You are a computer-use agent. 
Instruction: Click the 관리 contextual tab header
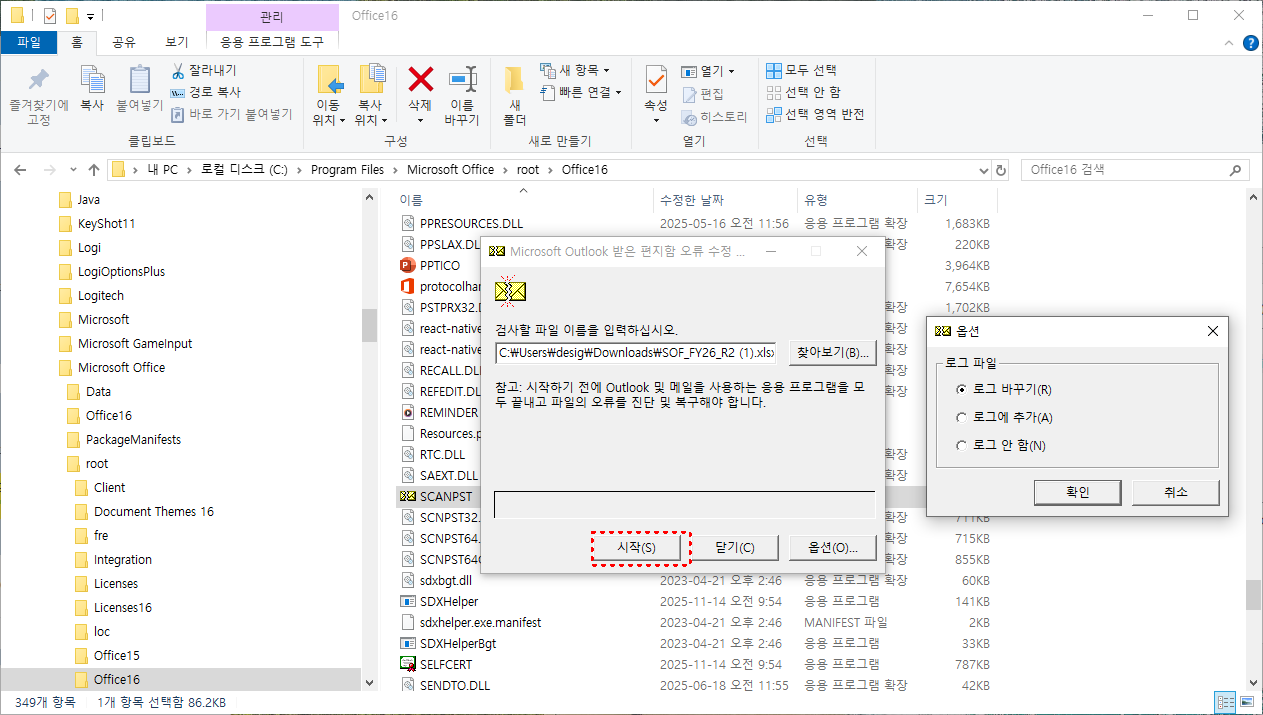(271, 17)
